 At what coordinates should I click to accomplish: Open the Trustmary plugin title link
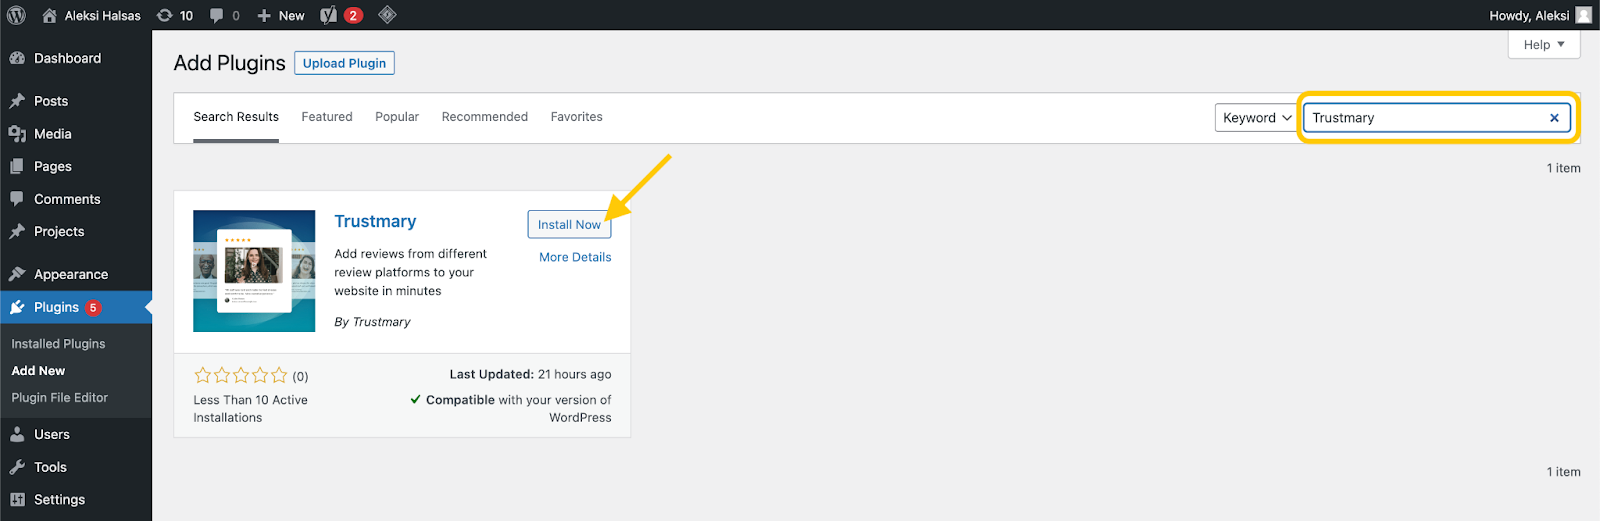tap(375, 222)
